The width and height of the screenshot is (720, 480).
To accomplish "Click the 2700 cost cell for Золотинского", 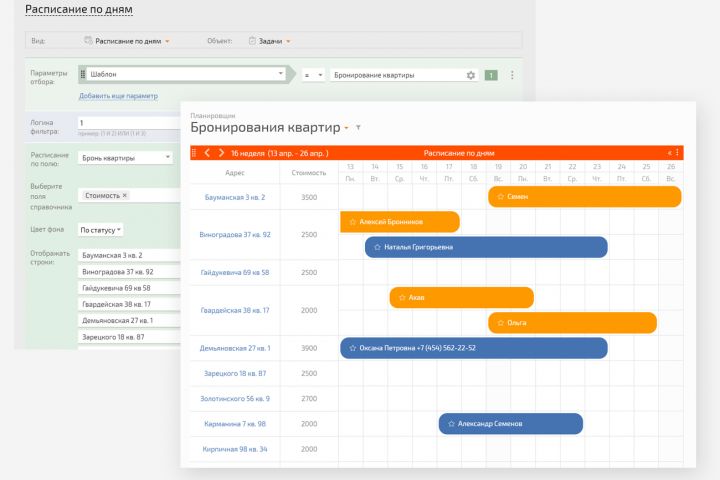I will tap(309, 399).
